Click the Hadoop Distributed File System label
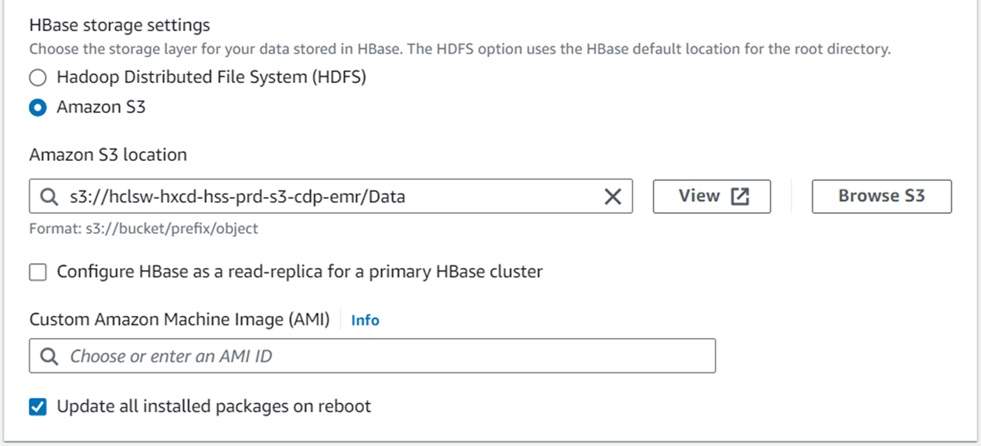This screenshot has width=981, height=446. [x=211, y=77]
